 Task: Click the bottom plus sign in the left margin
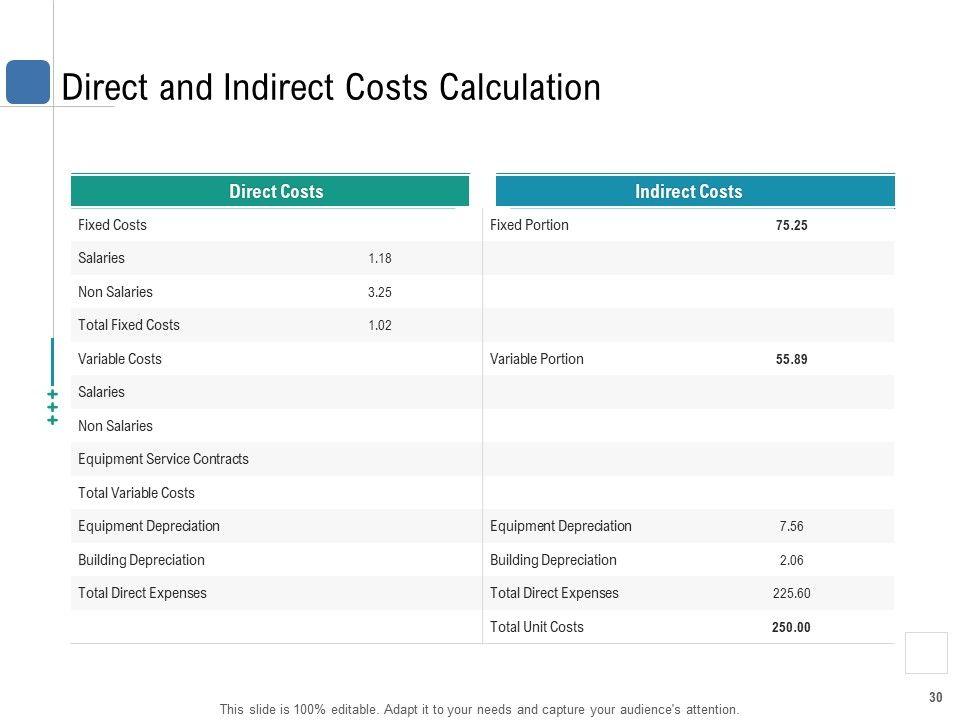click(52, 421)
